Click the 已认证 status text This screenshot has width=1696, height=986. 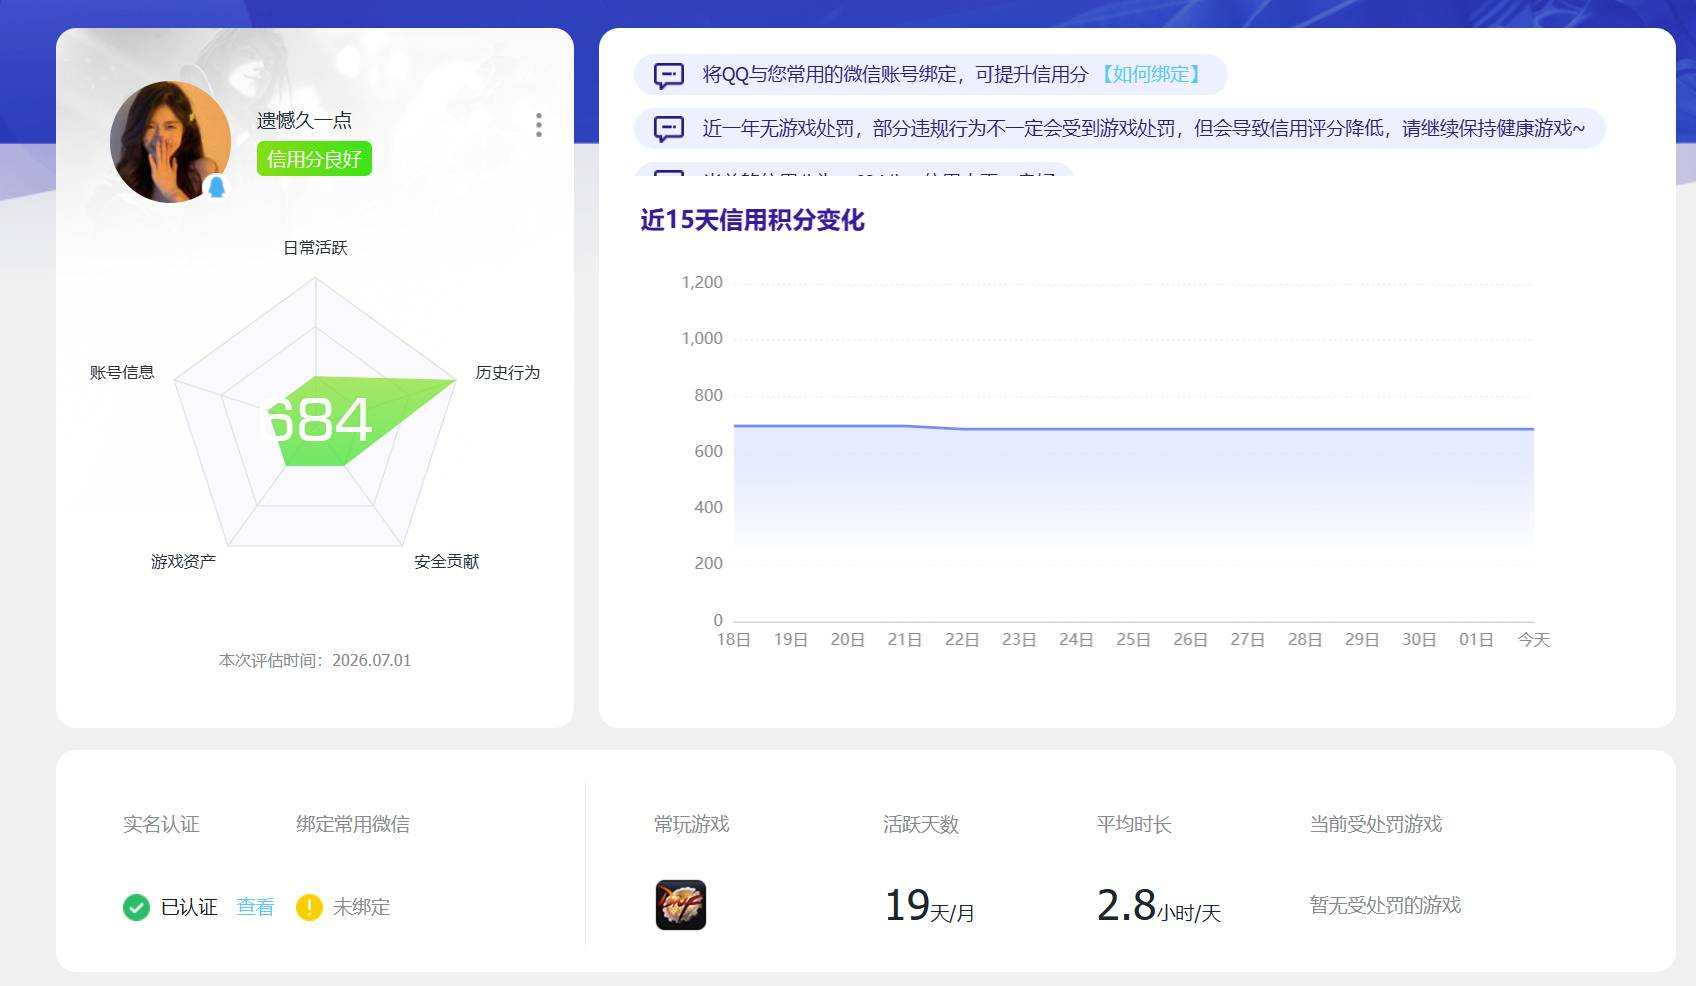[x=189, y=907]
